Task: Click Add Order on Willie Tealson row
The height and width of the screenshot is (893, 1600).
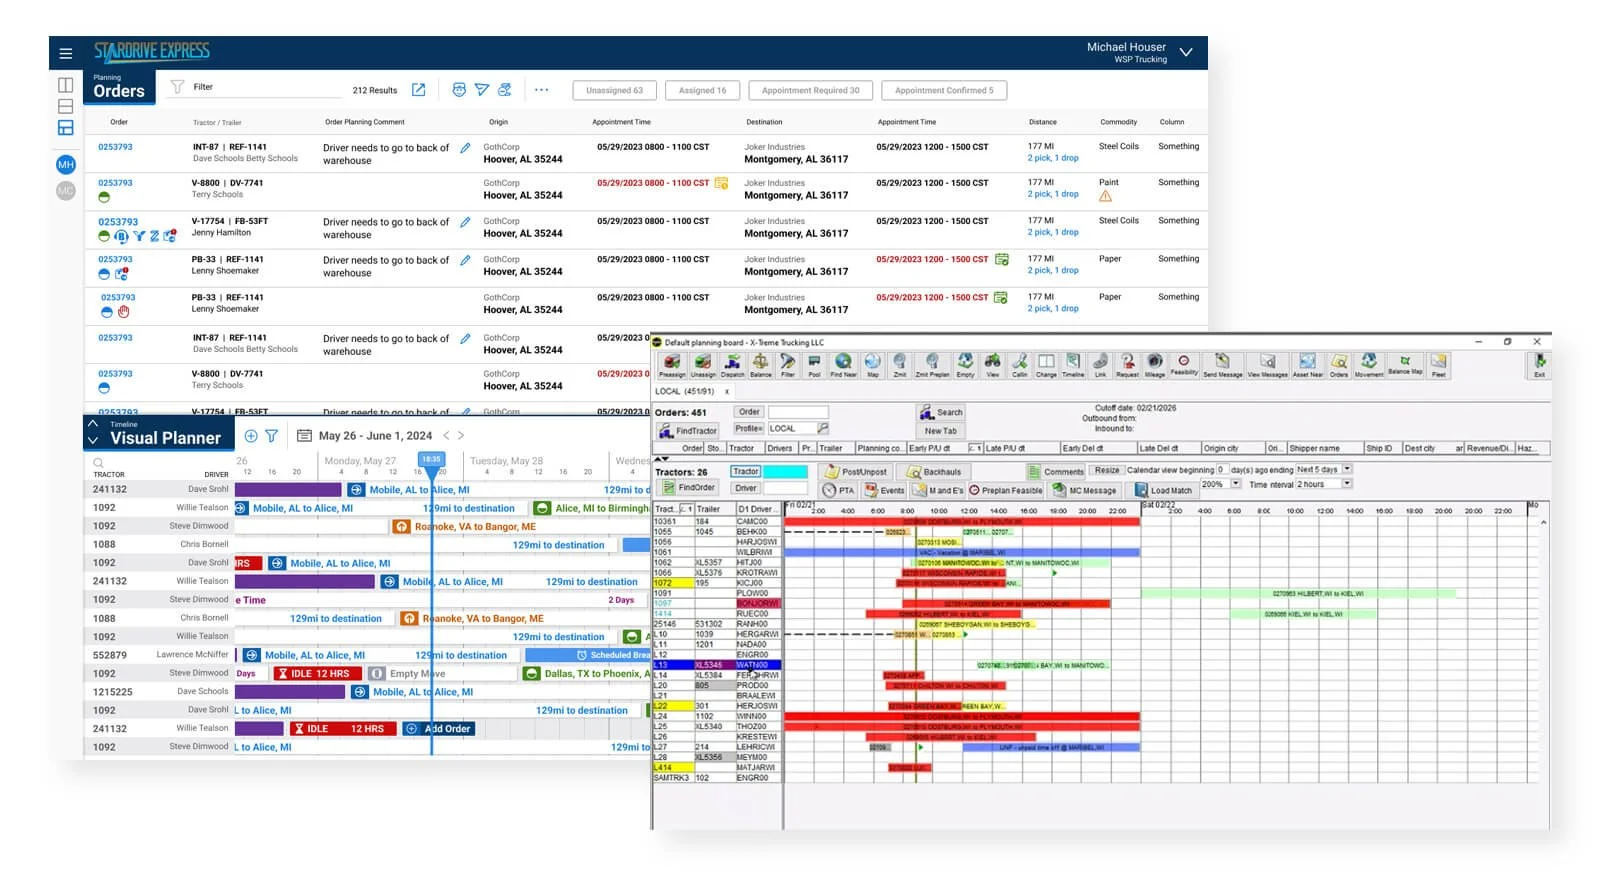Action: tap(439, 728)
